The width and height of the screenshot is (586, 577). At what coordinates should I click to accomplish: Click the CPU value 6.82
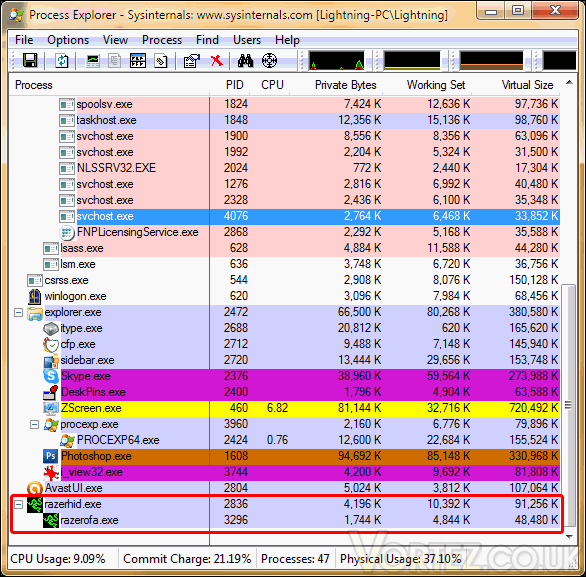[x=277, y=408]
